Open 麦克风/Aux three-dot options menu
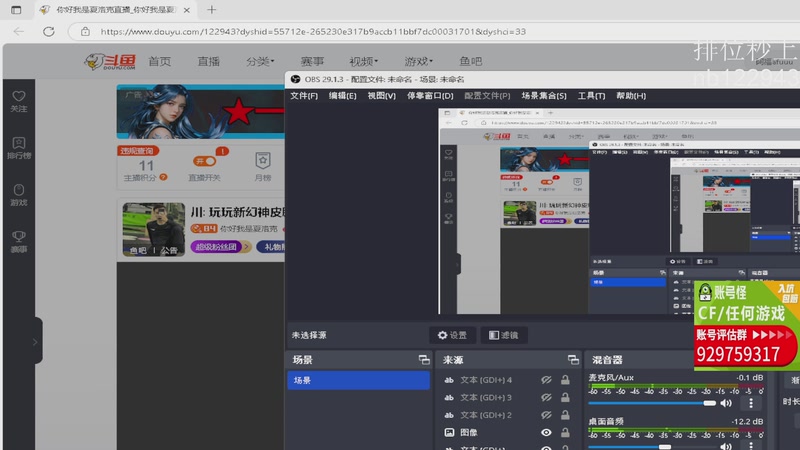The image size is (800, 450). point(751,403)
